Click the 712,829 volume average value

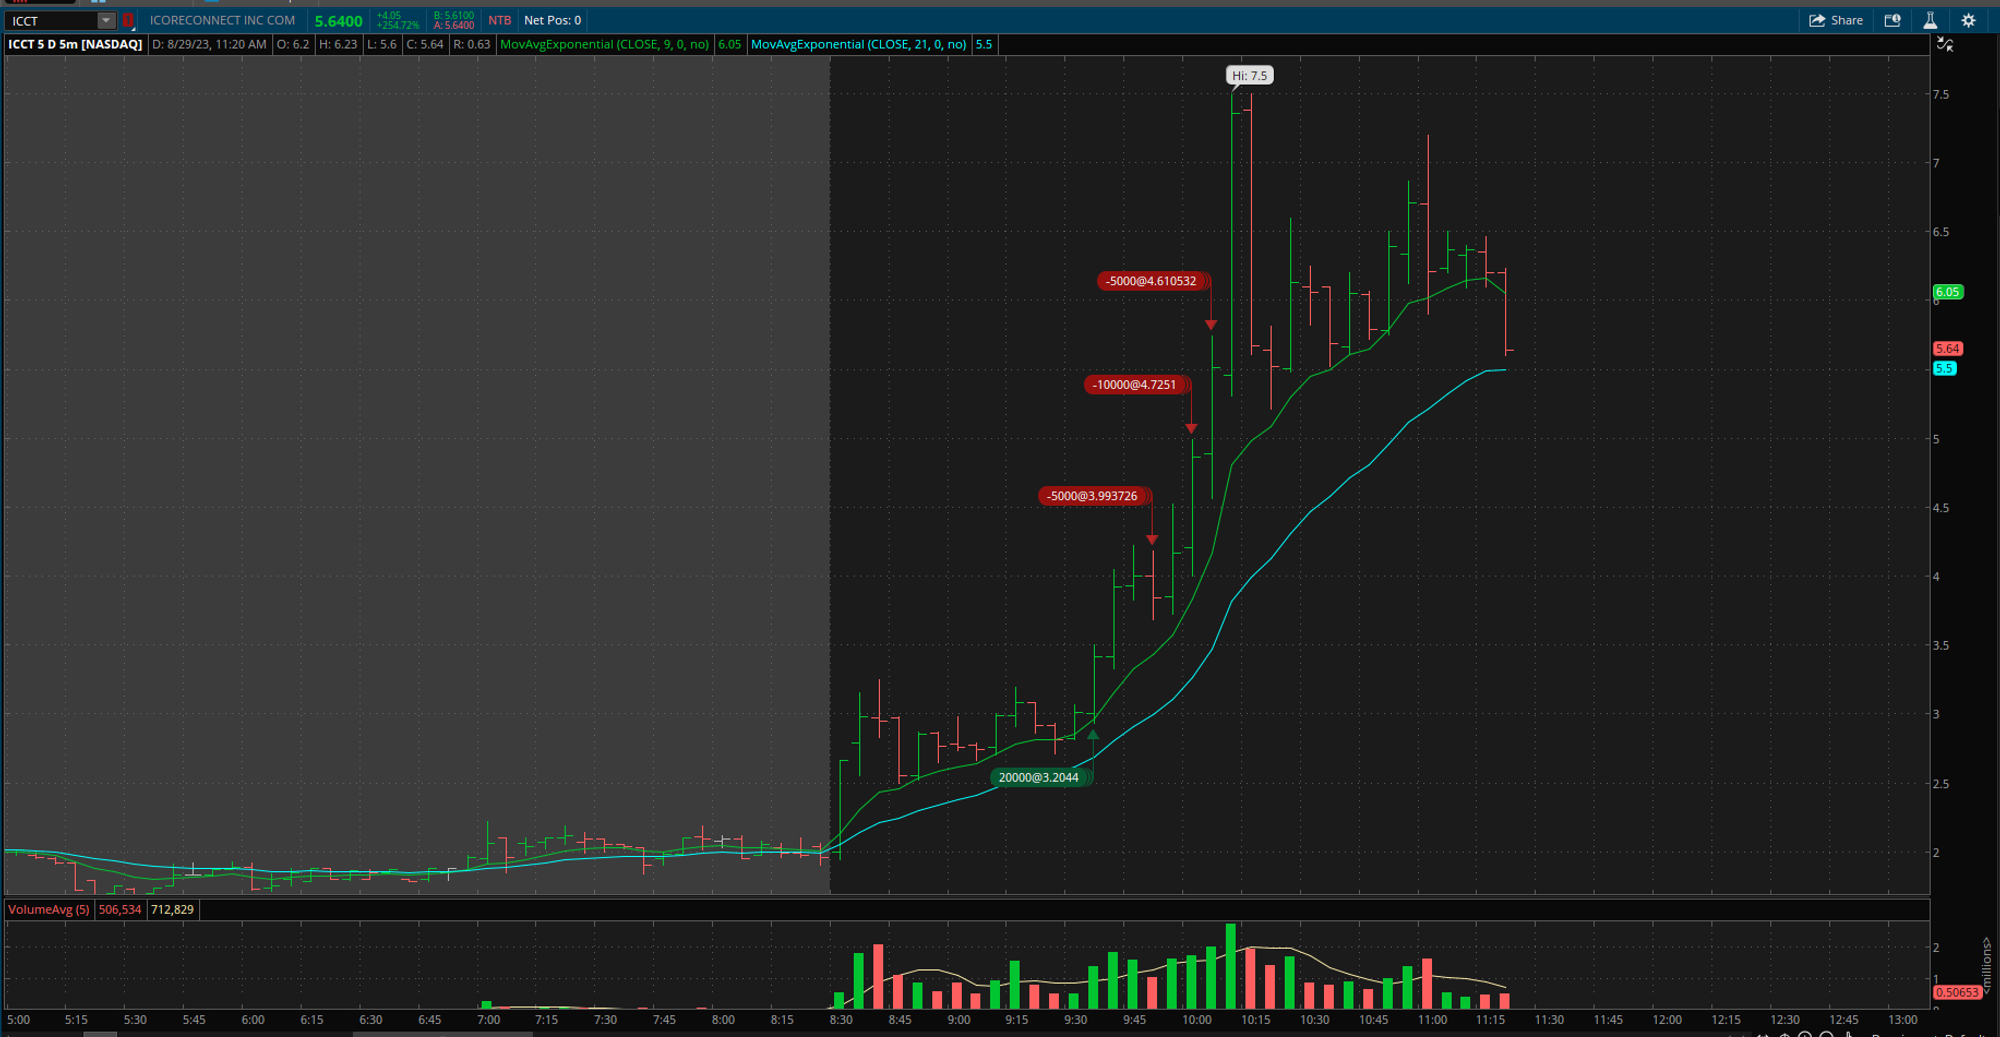tap(173, 909)
